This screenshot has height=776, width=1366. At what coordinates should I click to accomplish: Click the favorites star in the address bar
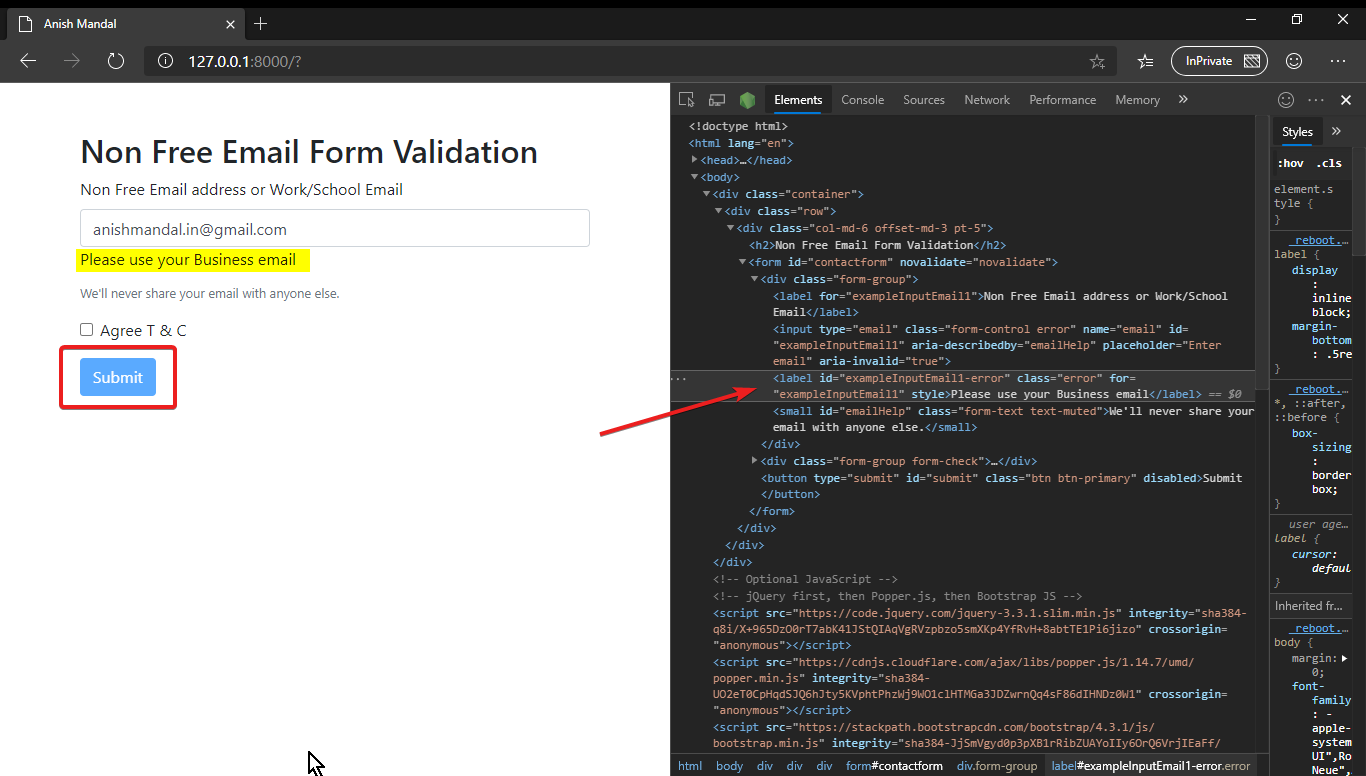click(1097, 61)
